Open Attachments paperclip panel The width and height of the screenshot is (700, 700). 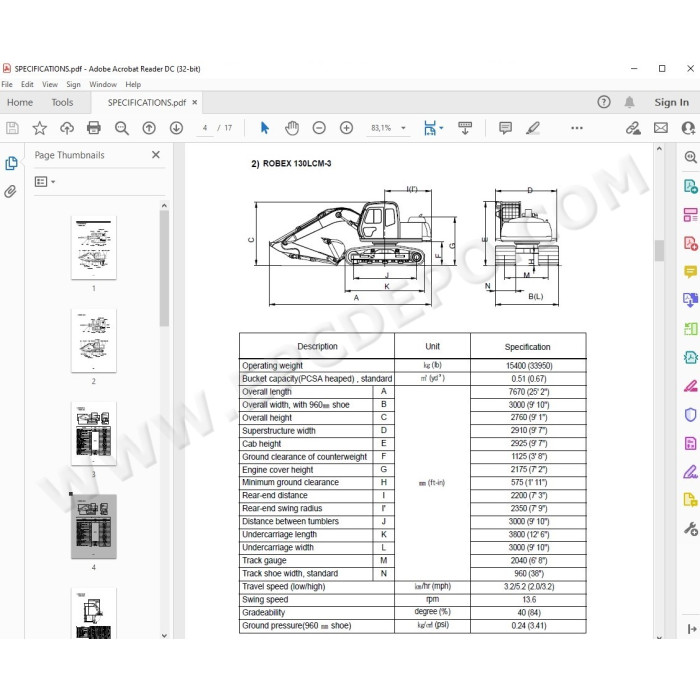pyautogui.click(x=10, y=192)
